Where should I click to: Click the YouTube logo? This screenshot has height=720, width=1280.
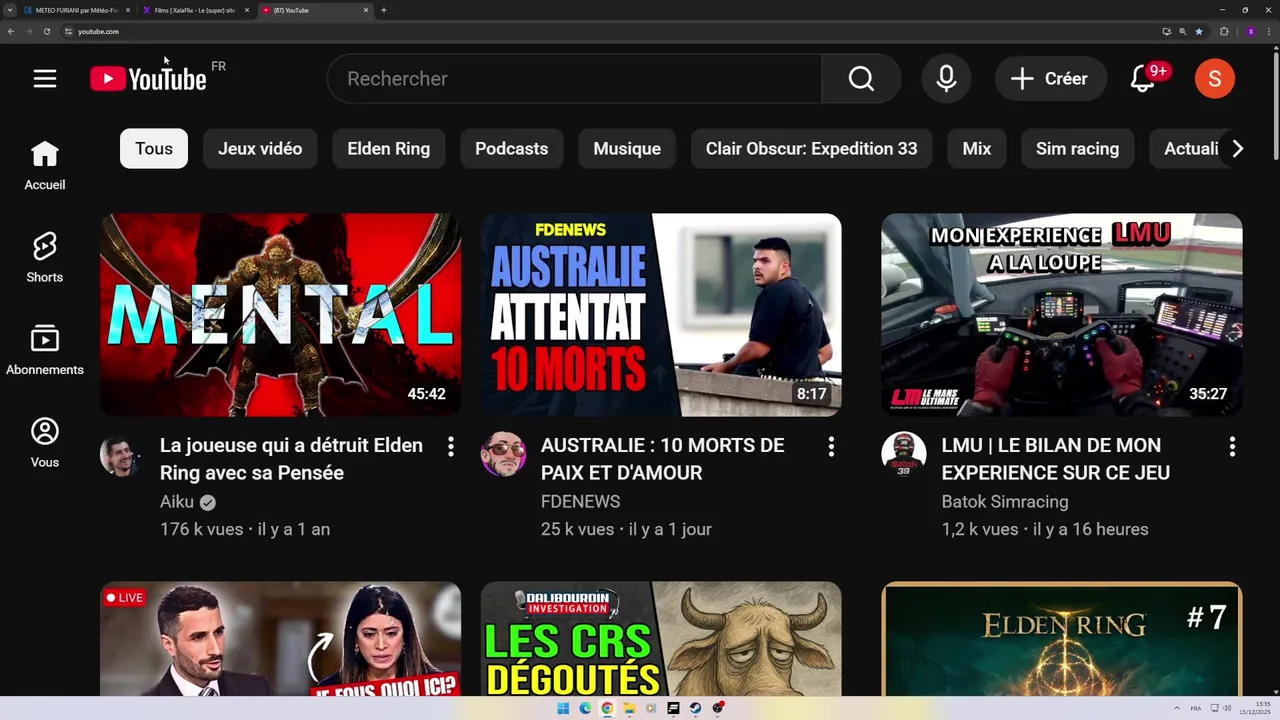click(x=148, y=79)
